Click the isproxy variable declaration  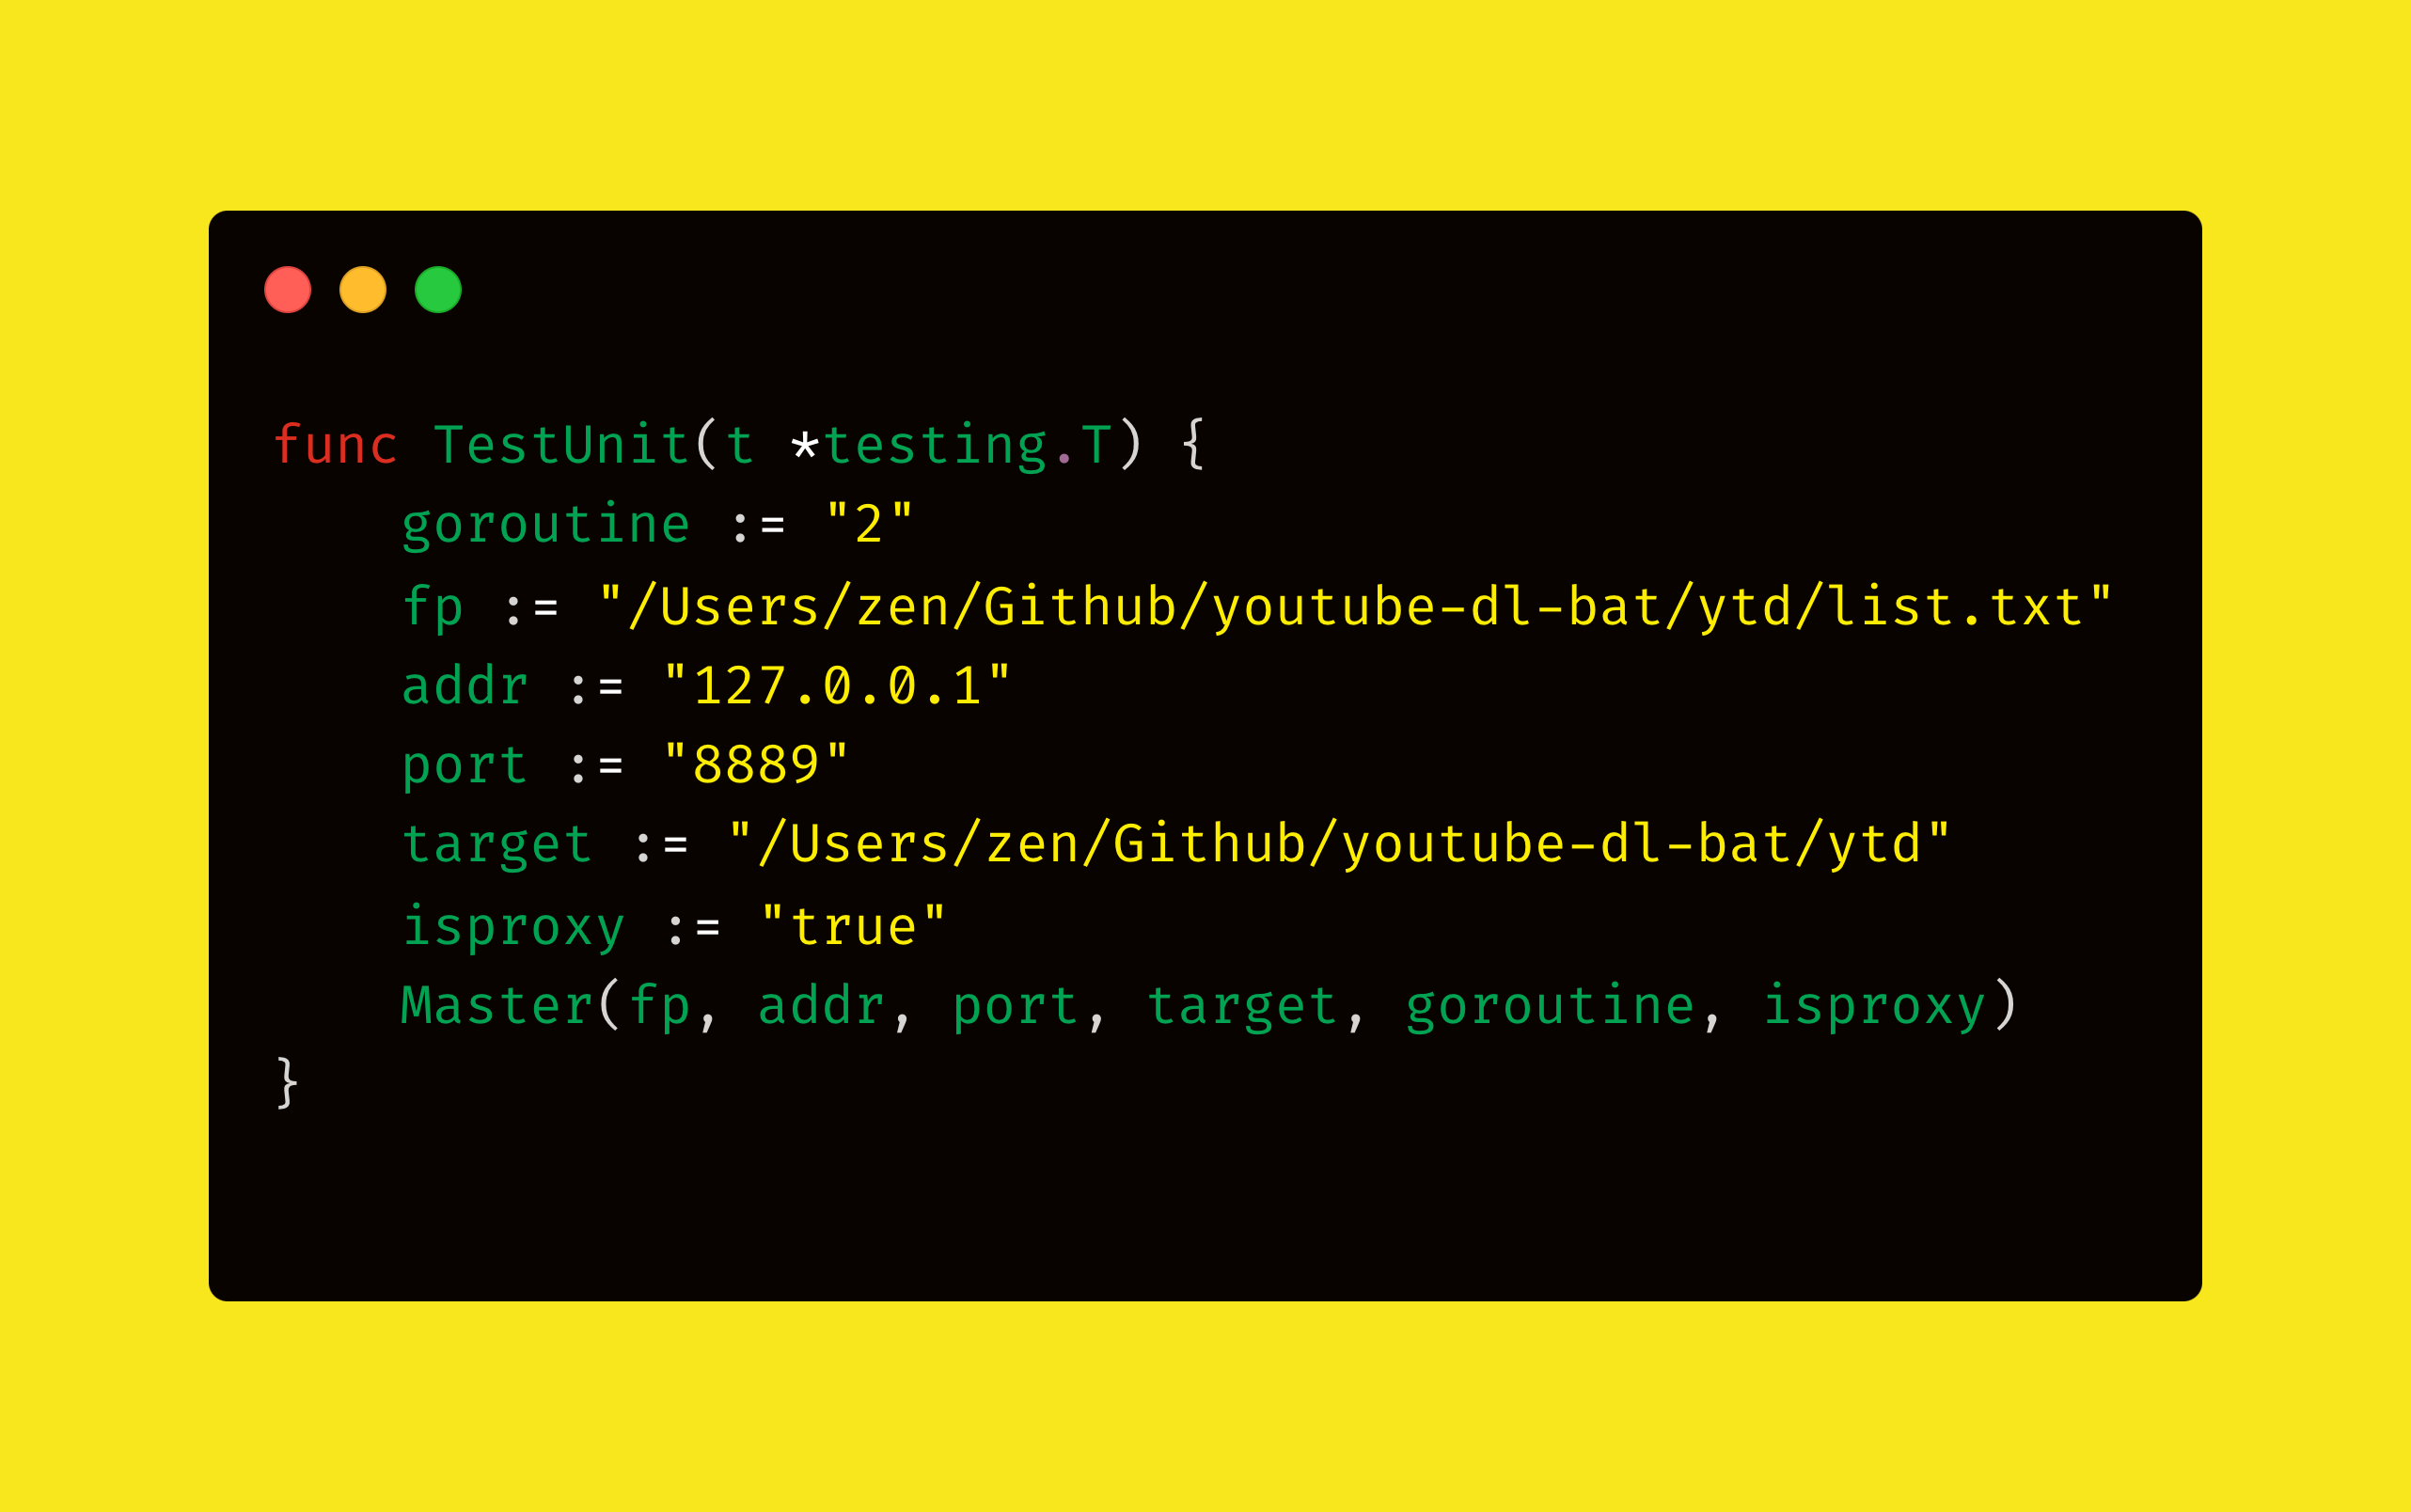pos(514,928)
